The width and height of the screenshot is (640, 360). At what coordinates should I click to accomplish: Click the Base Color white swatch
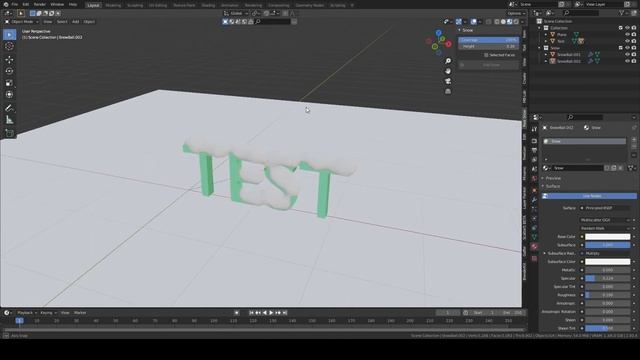click(607, 237)
